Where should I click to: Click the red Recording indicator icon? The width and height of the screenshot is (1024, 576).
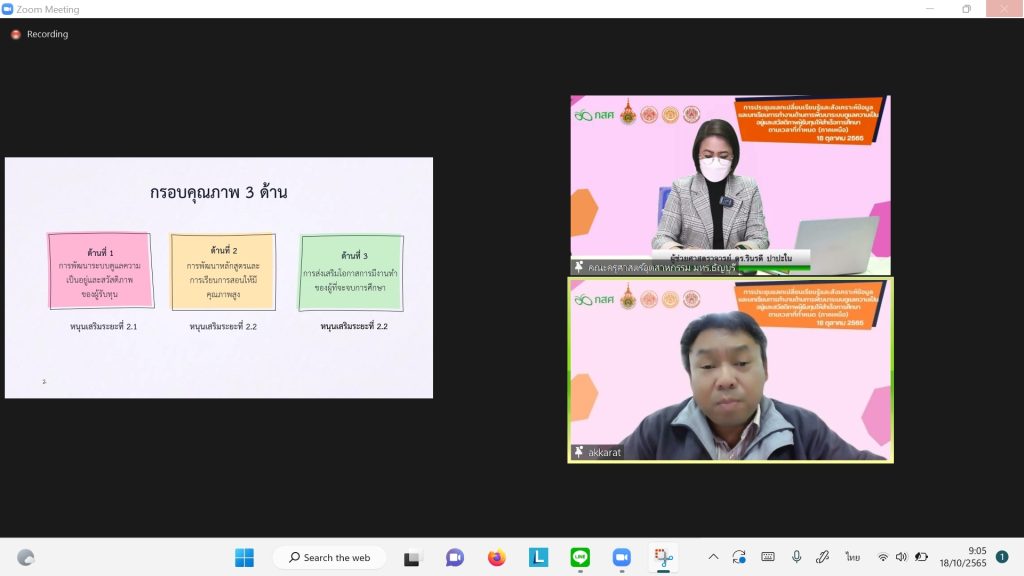coord(16,34)
